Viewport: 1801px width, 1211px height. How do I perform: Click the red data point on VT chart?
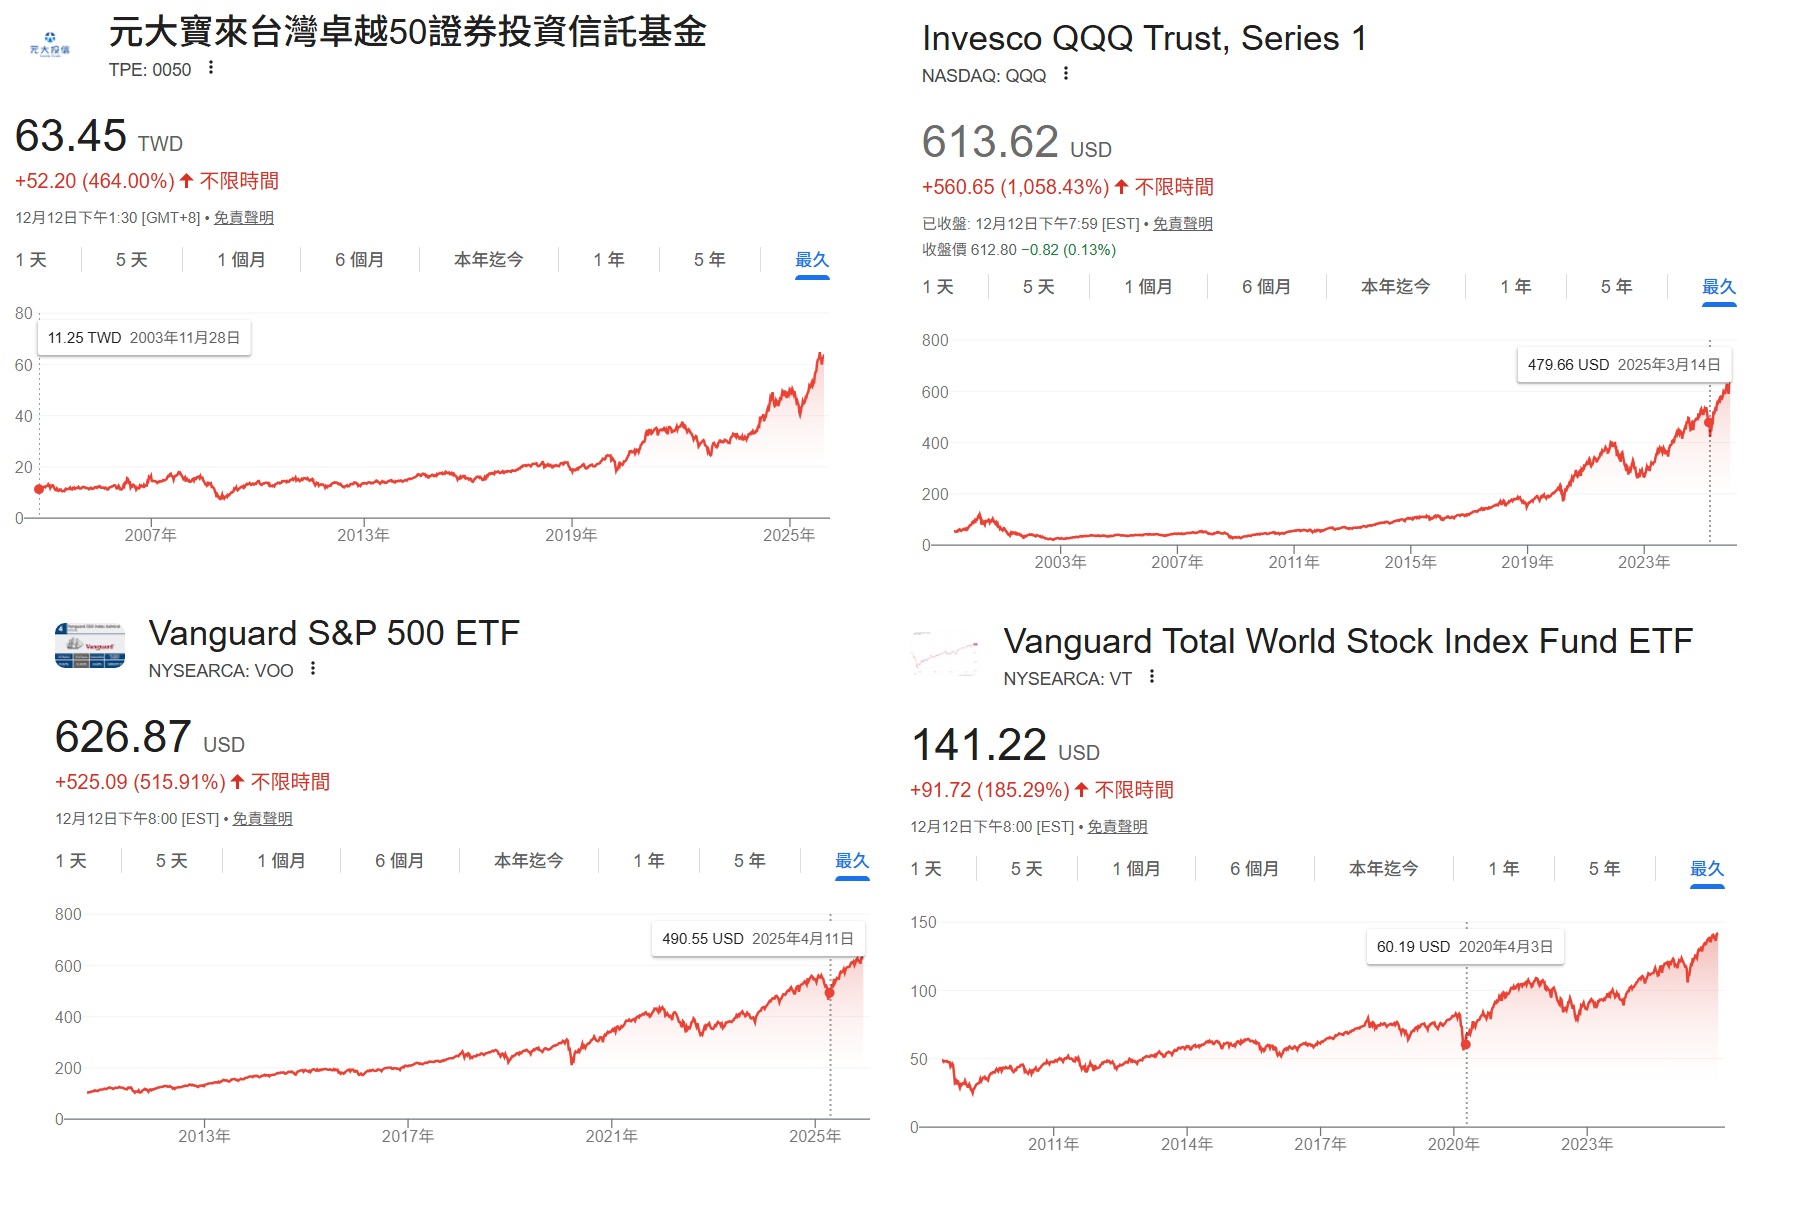coord(1466,1045)
